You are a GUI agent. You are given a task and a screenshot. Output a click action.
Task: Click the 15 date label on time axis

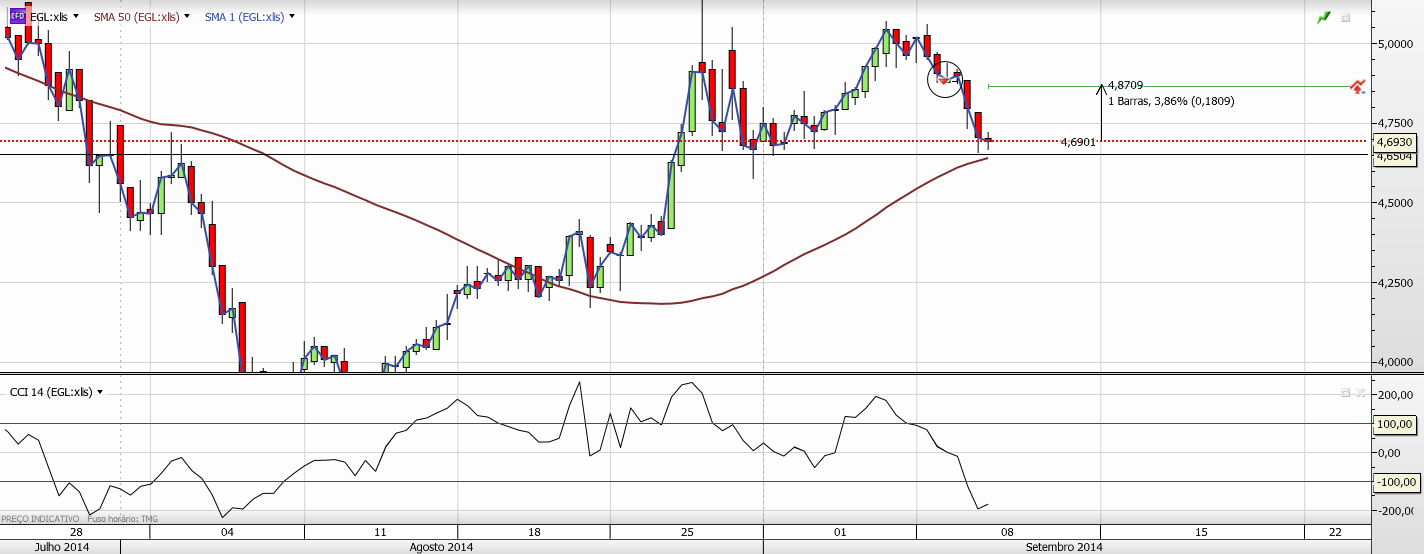click(1201, 532)
